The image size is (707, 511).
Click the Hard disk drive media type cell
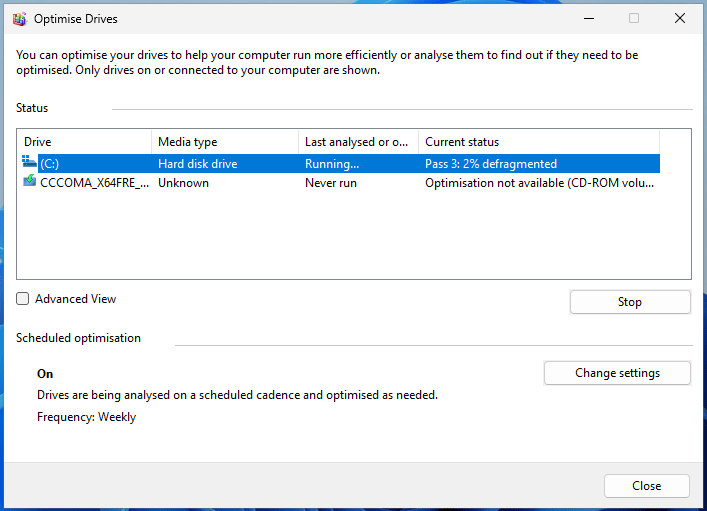[x=198, y=164]
